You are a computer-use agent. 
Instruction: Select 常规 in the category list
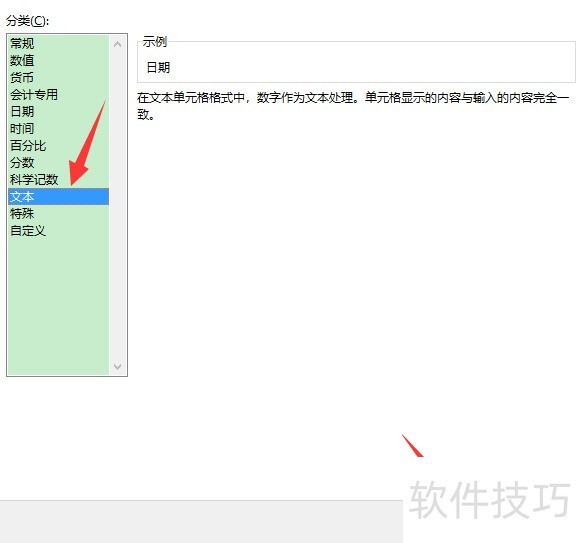(x=58, y=43)
